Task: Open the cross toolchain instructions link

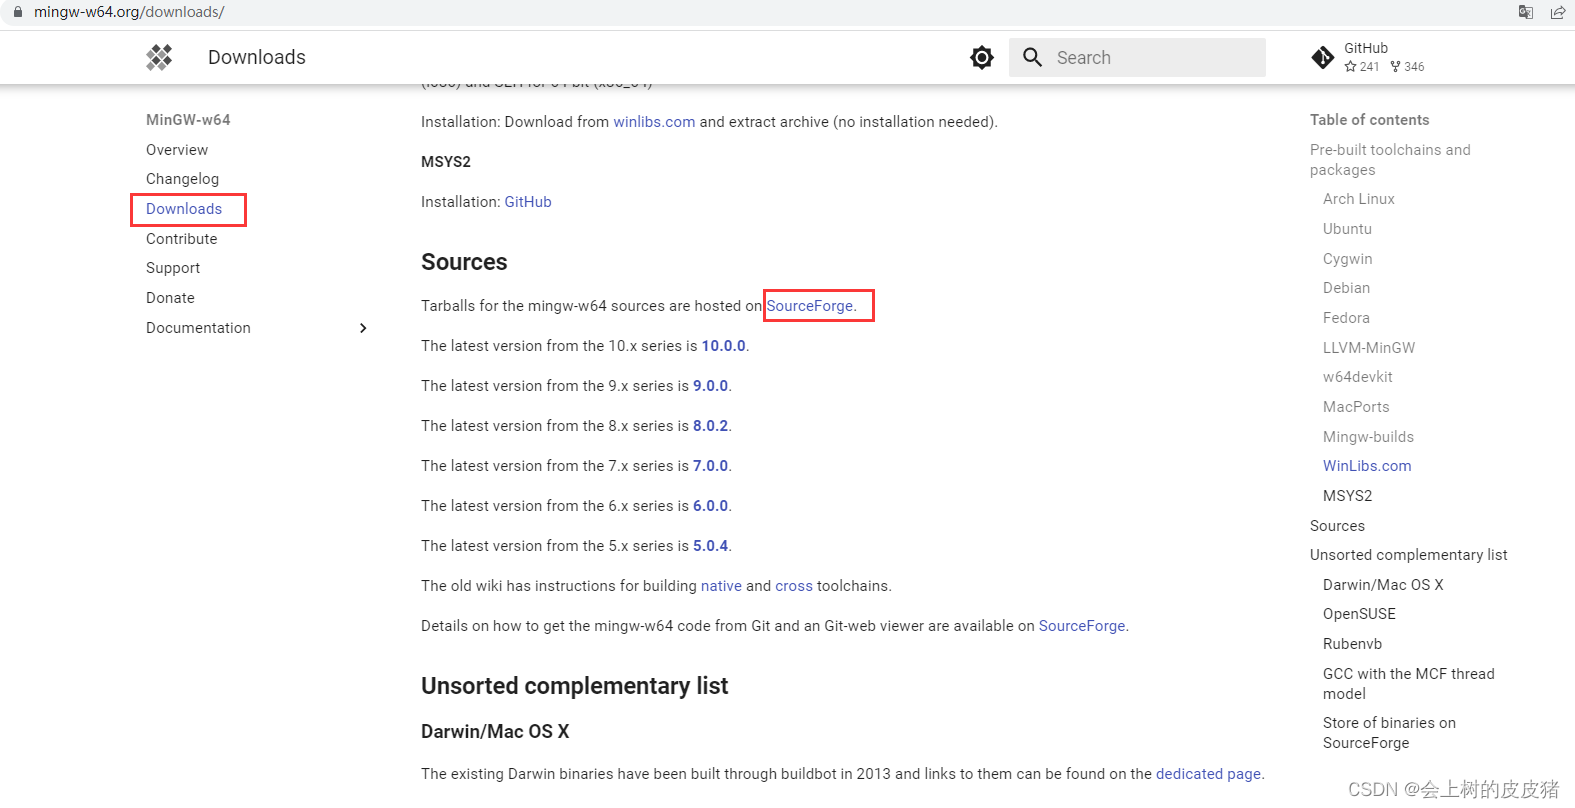Action: [x=794, y=586]
